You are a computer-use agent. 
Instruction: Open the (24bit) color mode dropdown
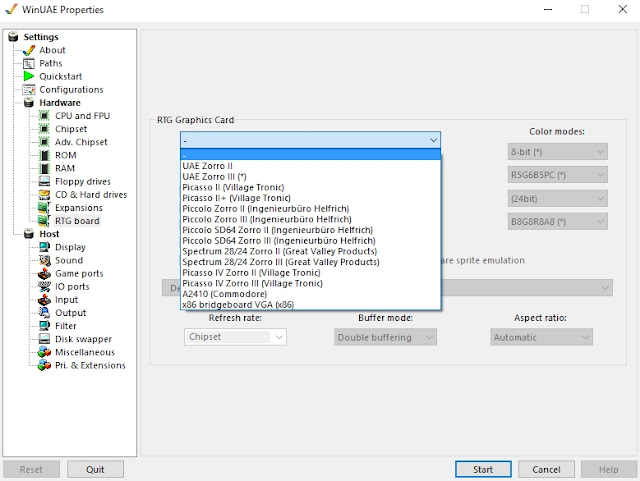558,199
